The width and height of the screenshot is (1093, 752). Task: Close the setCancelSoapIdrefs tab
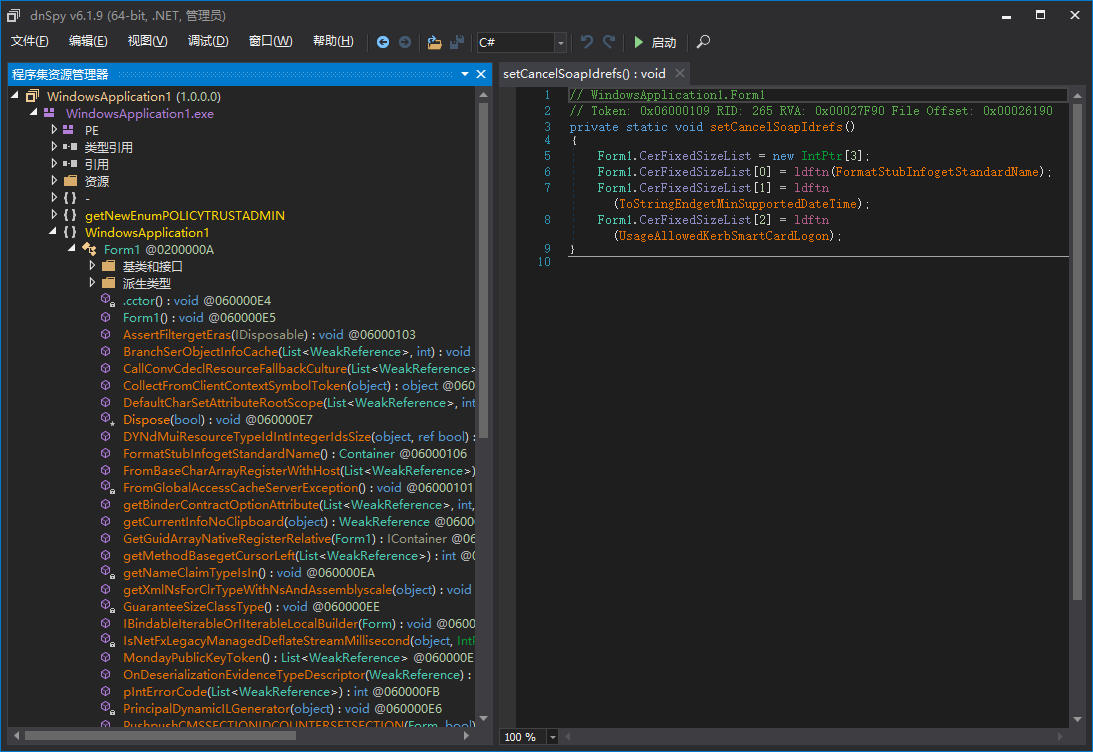(x=679, y=73)
